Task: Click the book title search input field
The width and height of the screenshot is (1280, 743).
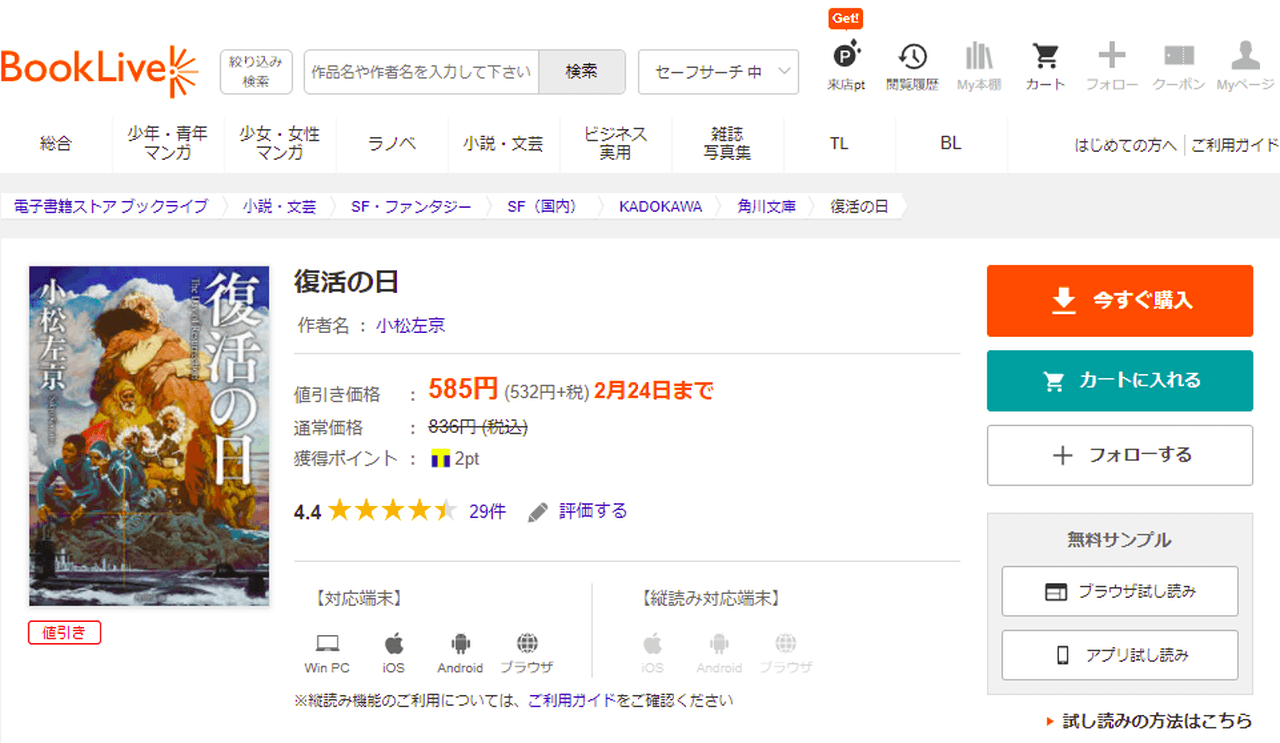Action: click(x=421, y=72)
